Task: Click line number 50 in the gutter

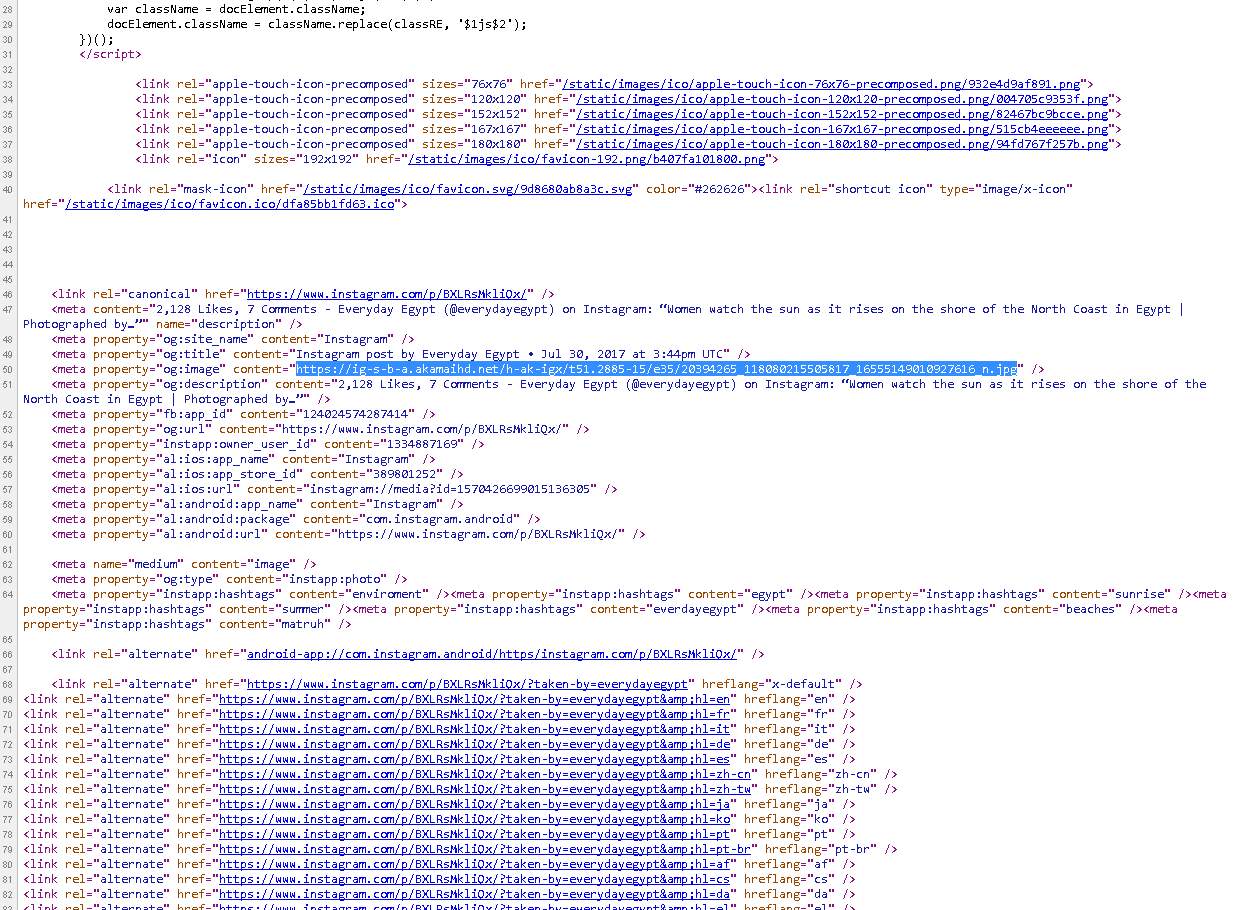Action: (x=10, y=369)
